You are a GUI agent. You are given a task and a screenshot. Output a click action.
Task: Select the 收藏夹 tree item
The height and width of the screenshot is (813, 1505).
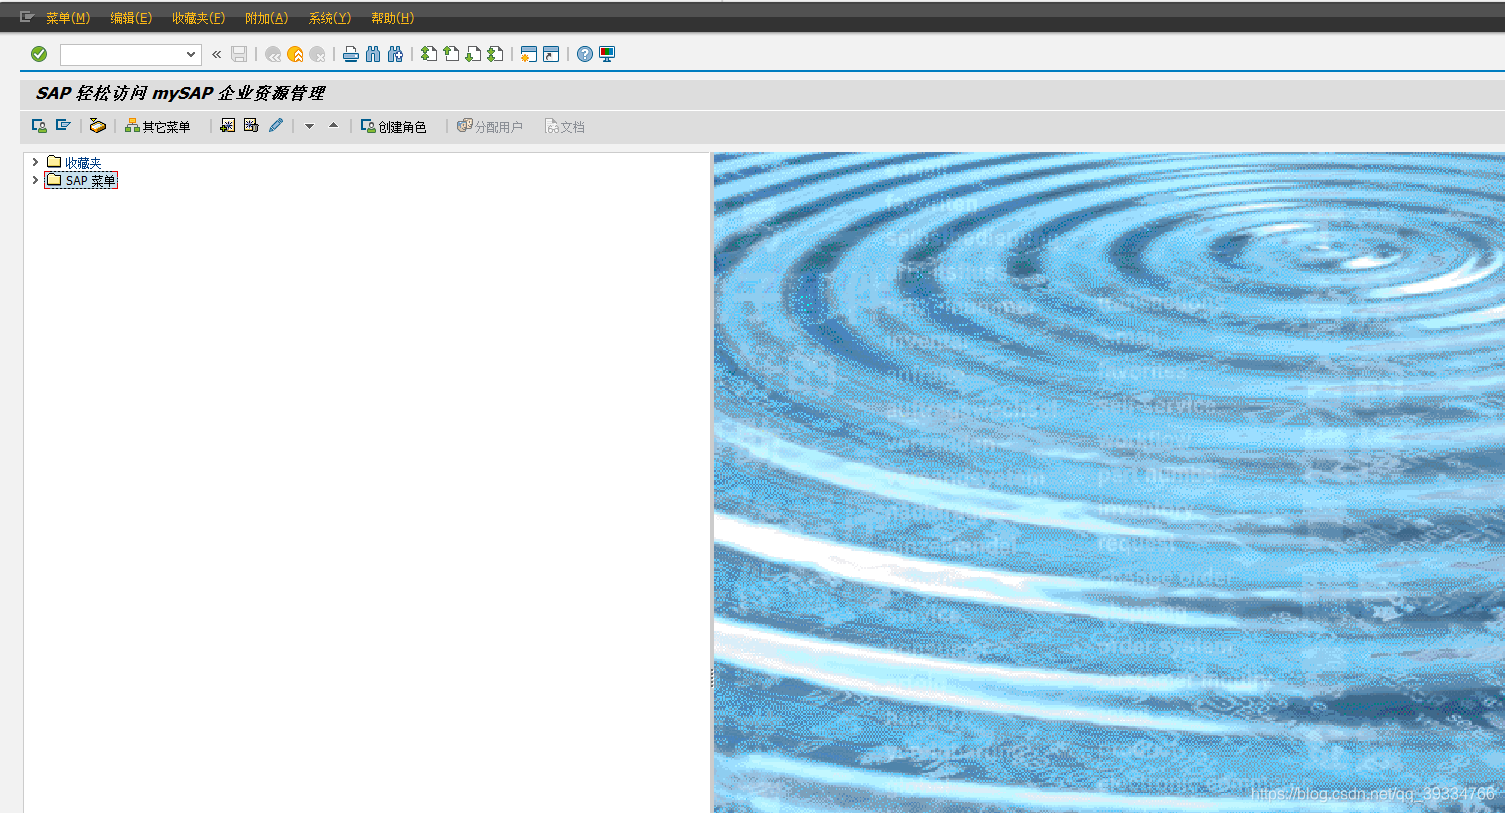83,162
